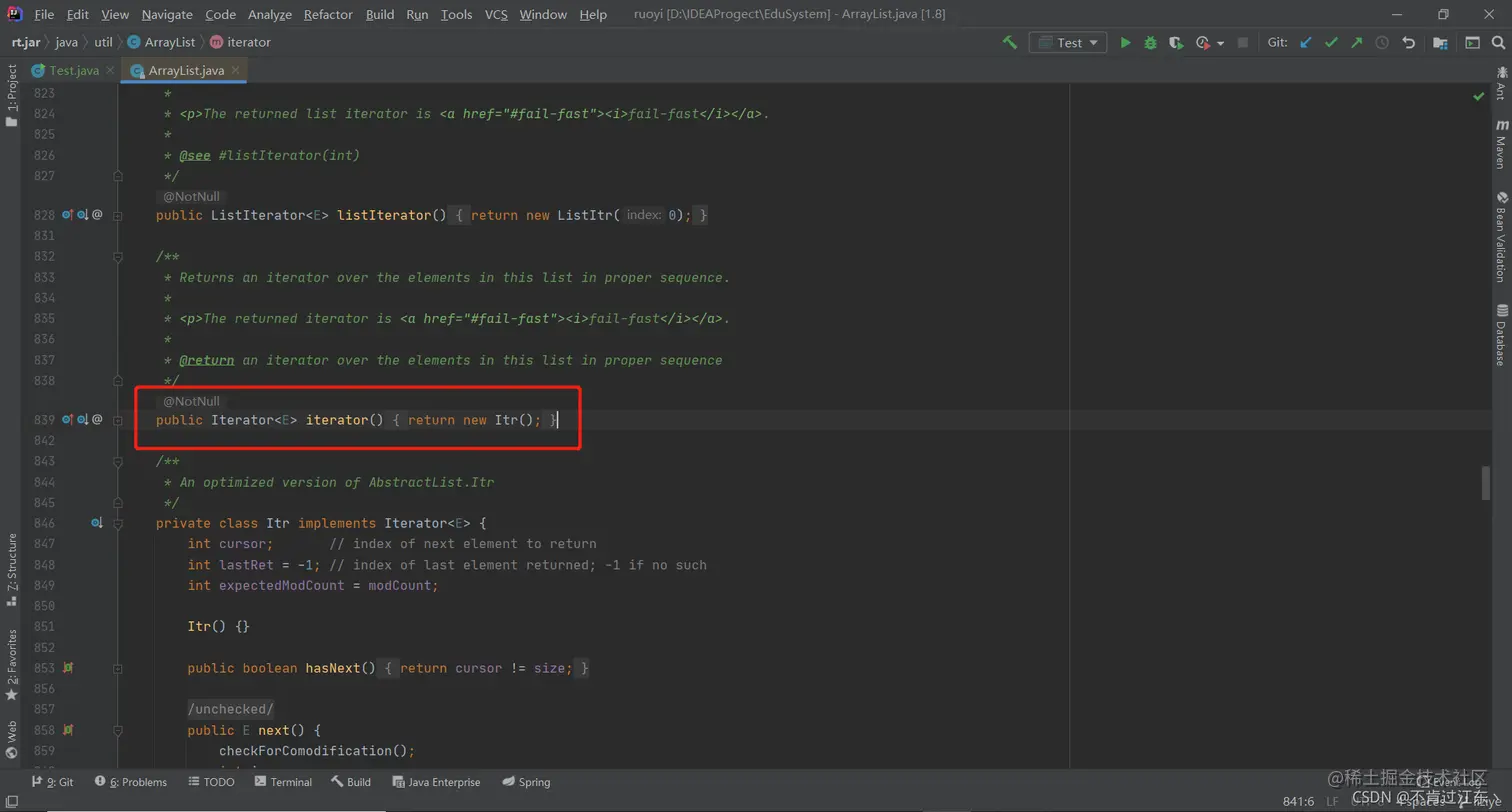Click the gutter implementation icon on line 846
Viewport: 1512px width, 812px height.
98,523
